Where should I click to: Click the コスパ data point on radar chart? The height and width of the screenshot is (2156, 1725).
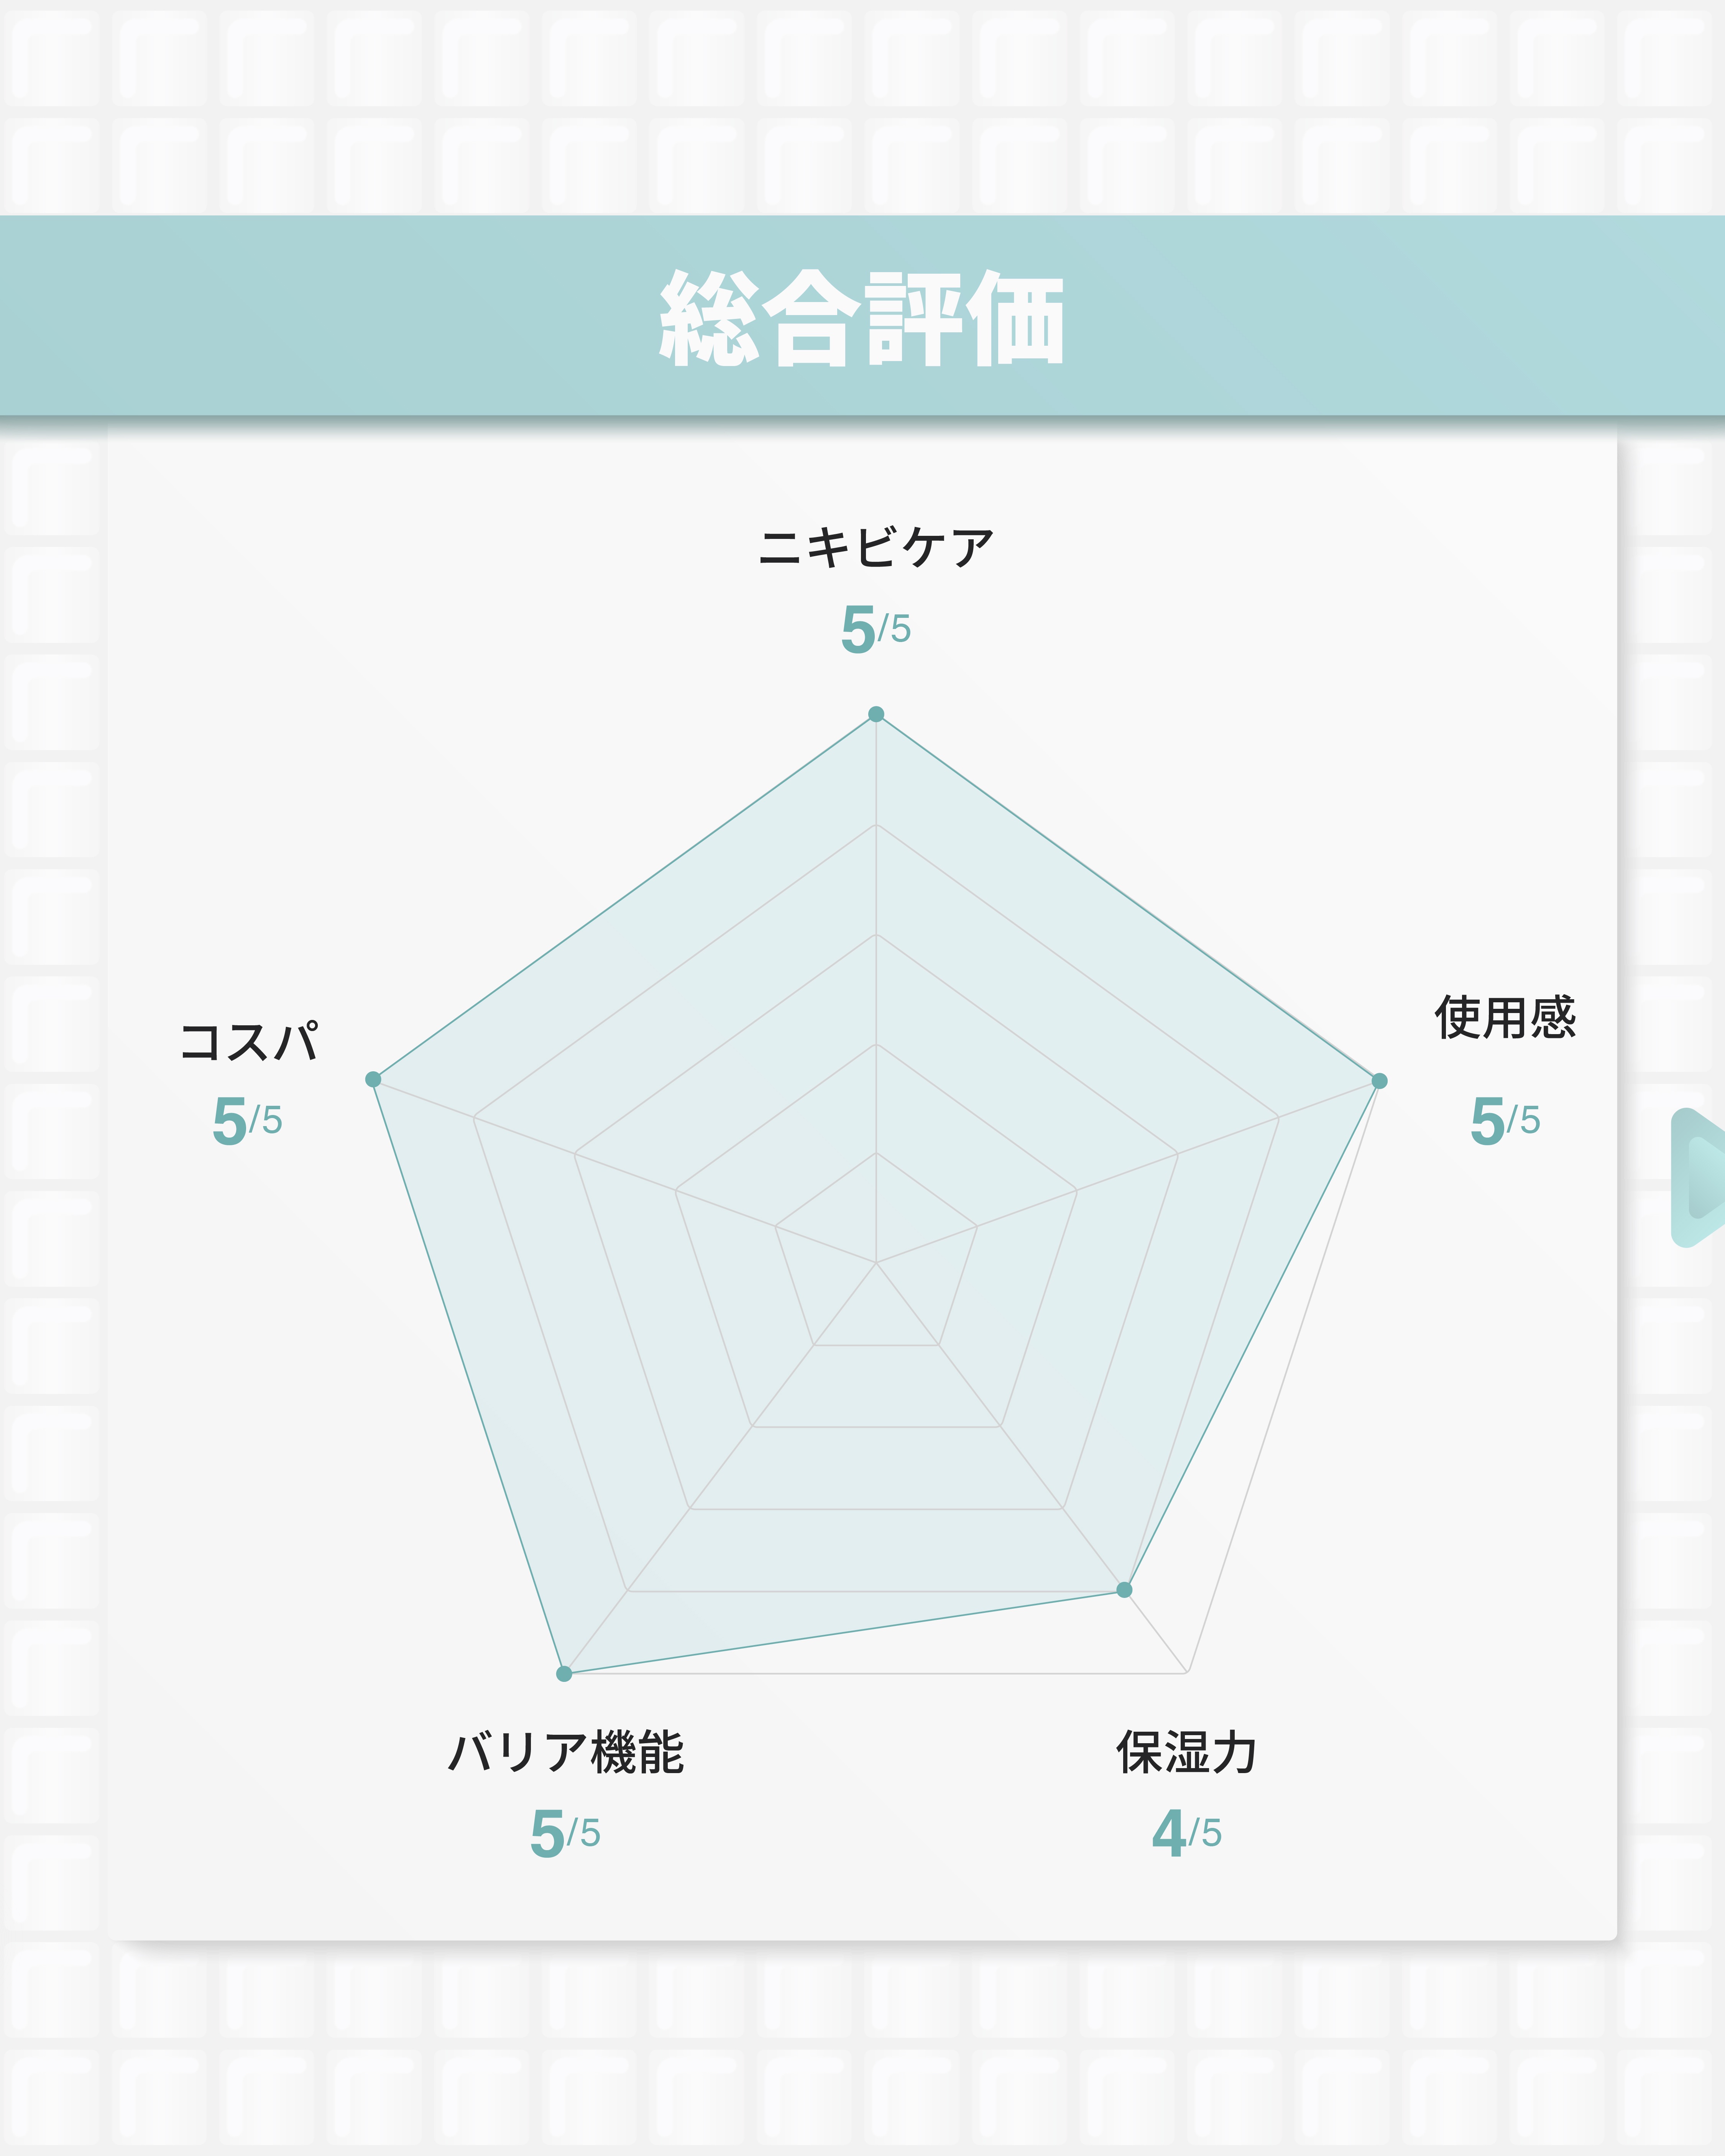373,1079
